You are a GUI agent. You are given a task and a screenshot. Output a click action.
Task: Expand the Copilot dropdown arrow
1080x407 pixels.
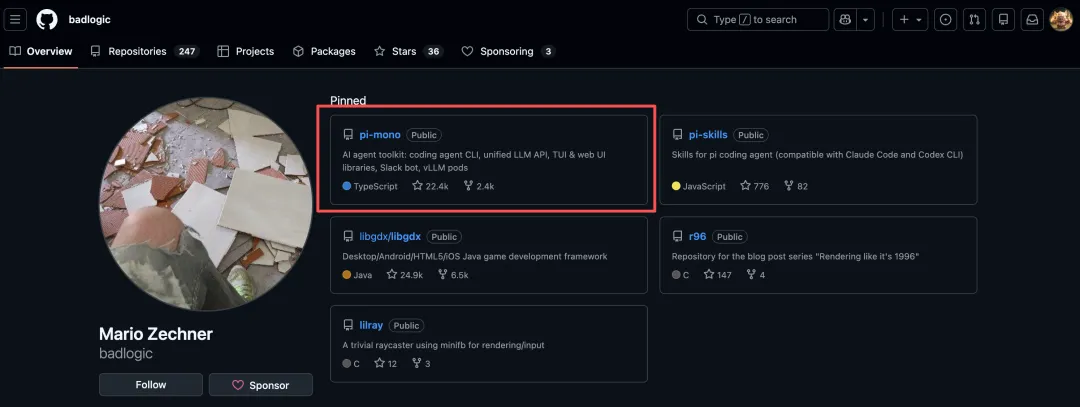[x=866, y=19]
